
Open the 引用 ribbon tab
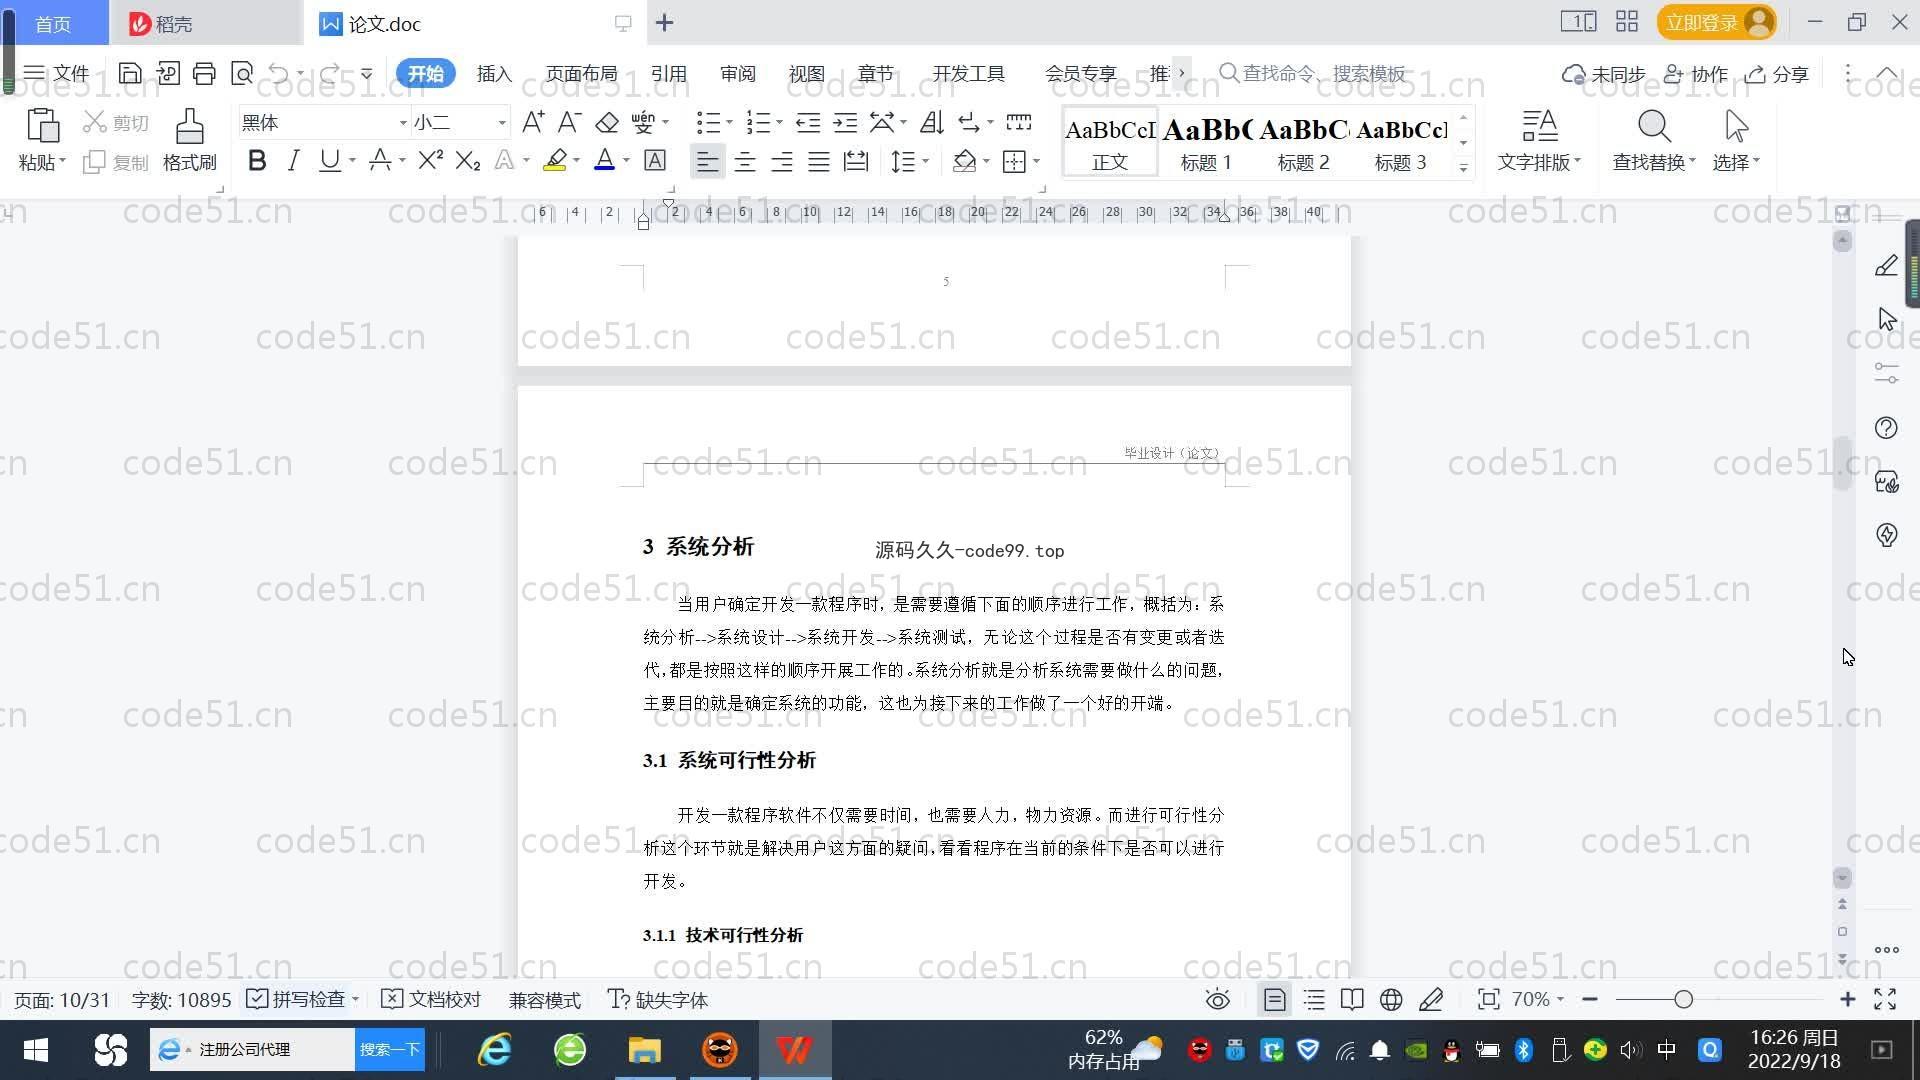tap(668, 73)
